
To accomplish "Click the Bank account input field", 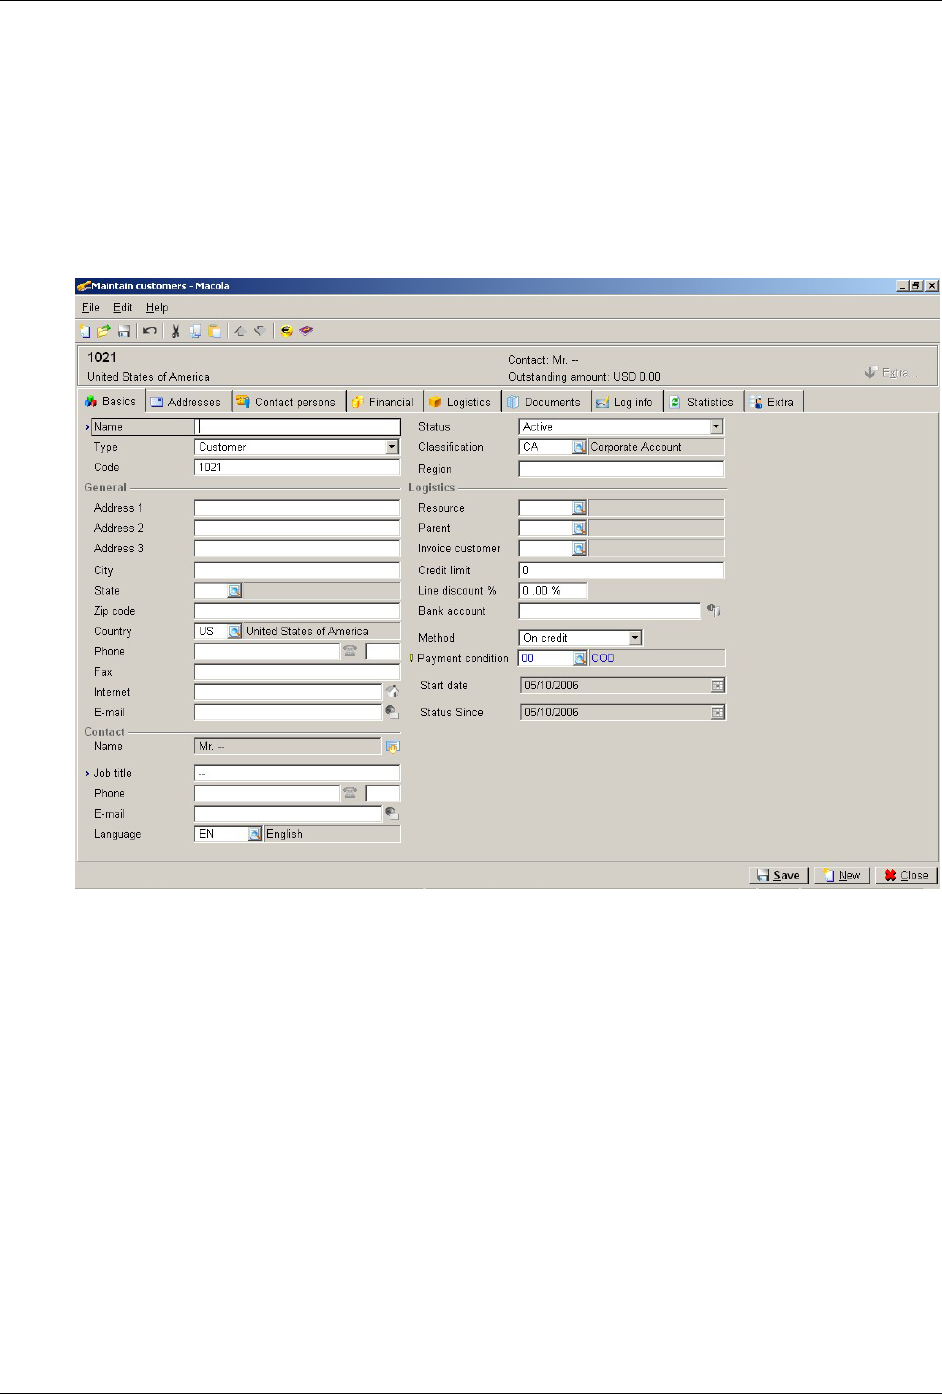I will (x=610, y=611).
